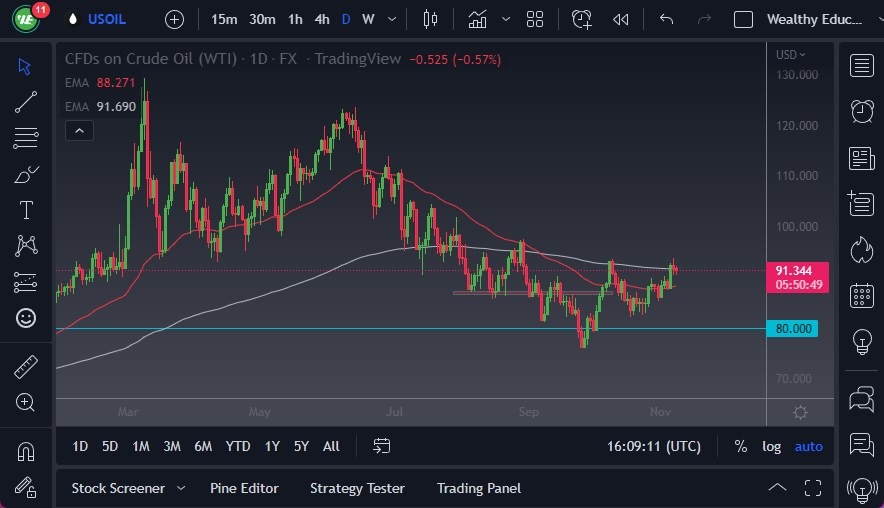Open the calendar panel in right sidebar

(861, 296)
